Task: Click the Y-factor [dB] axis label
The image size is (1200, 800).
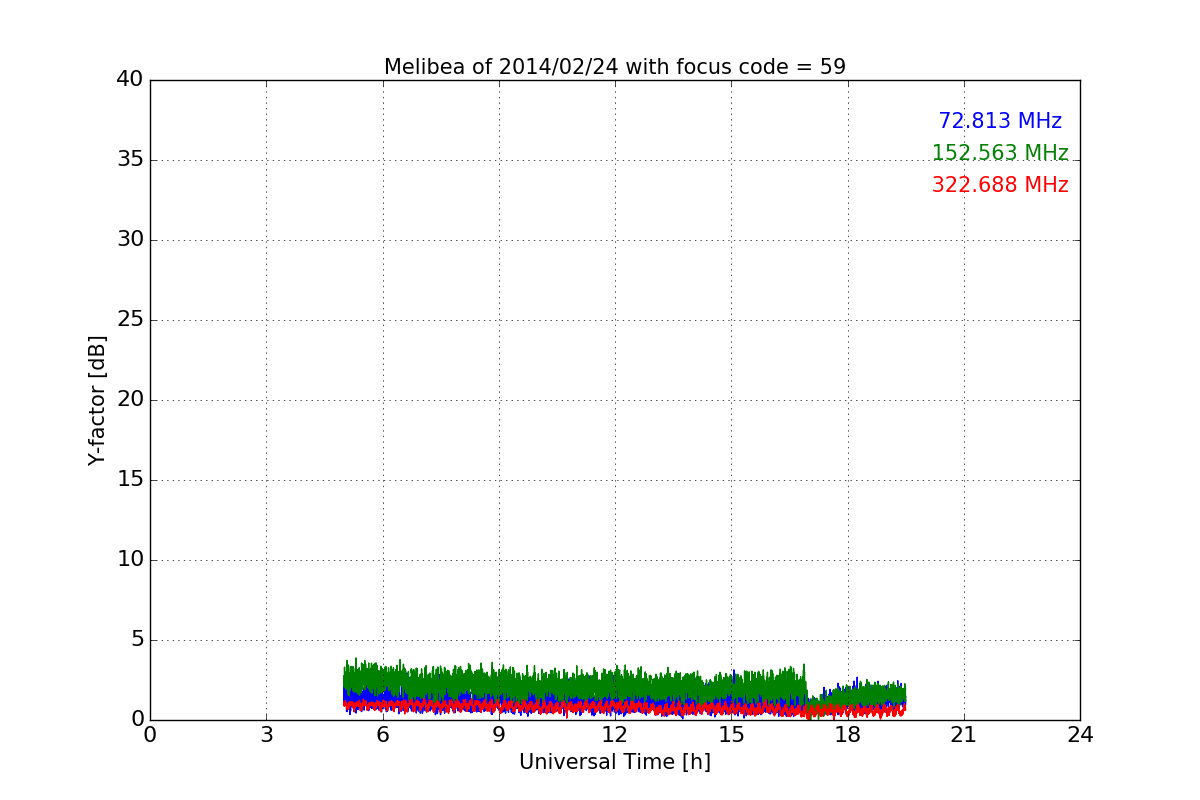Action: point(97,400)
